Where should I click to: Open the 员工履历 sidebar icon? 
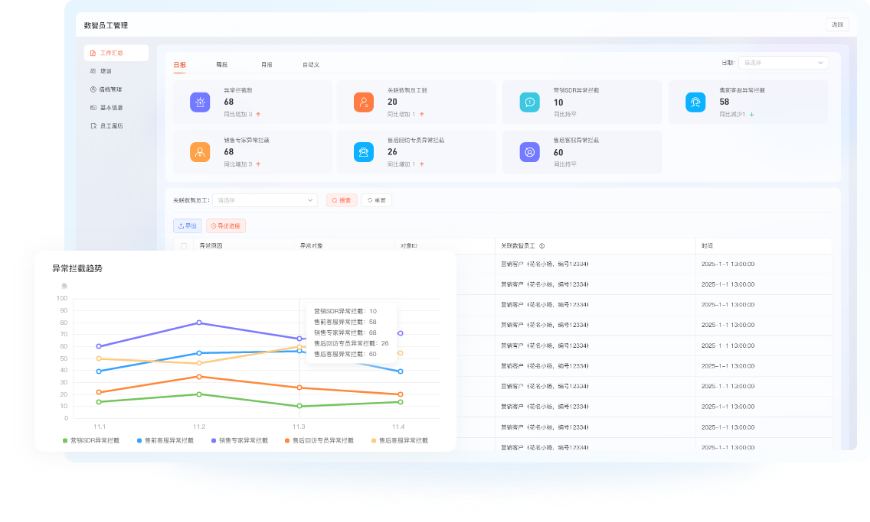coord(93,126)
